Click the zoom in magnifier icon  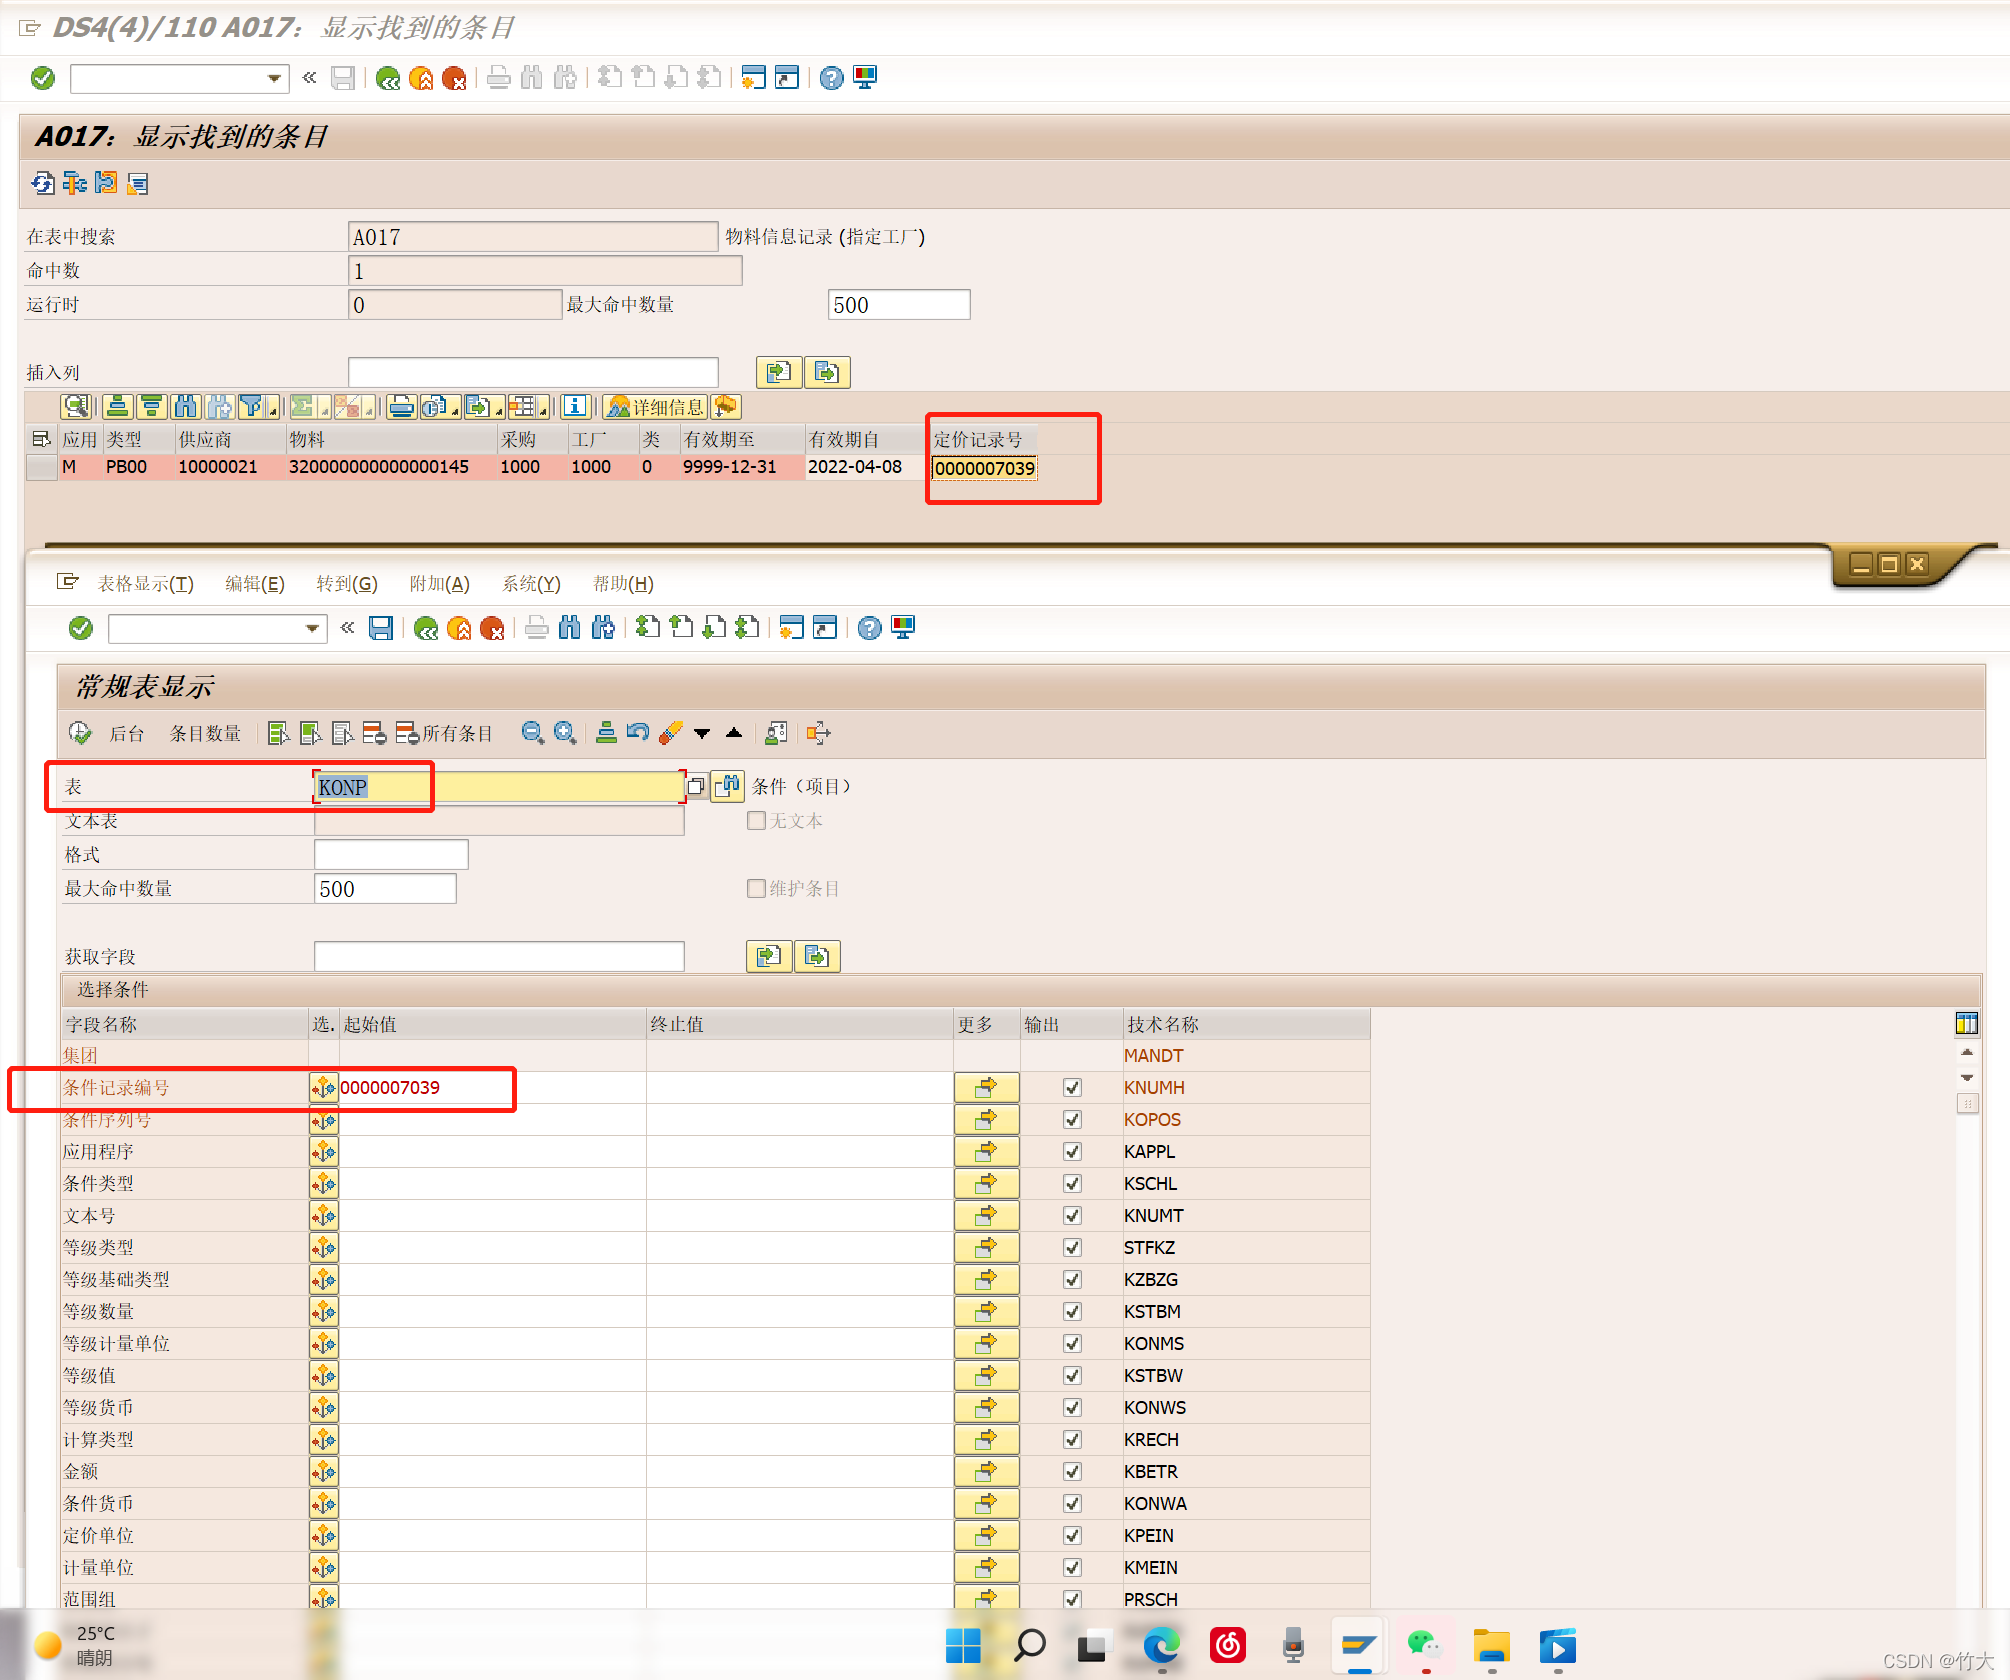click(565, 733)
